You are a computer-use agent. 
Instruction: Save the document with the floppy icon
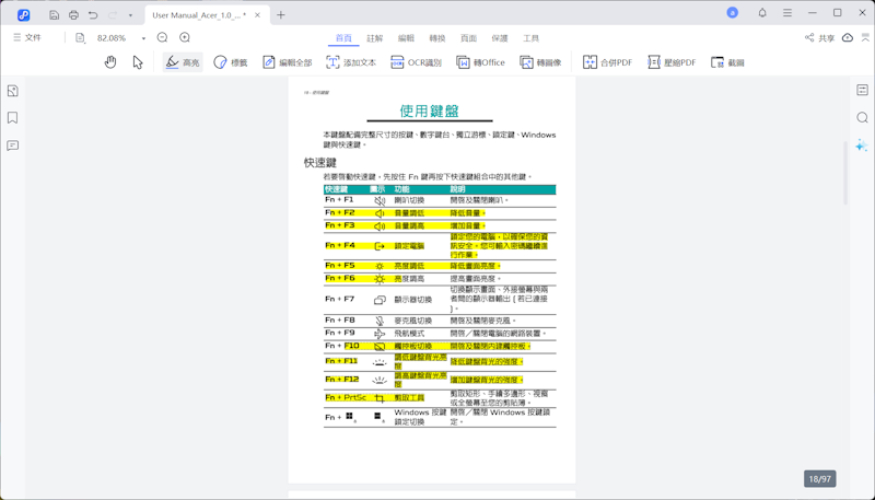coord(54,15)
